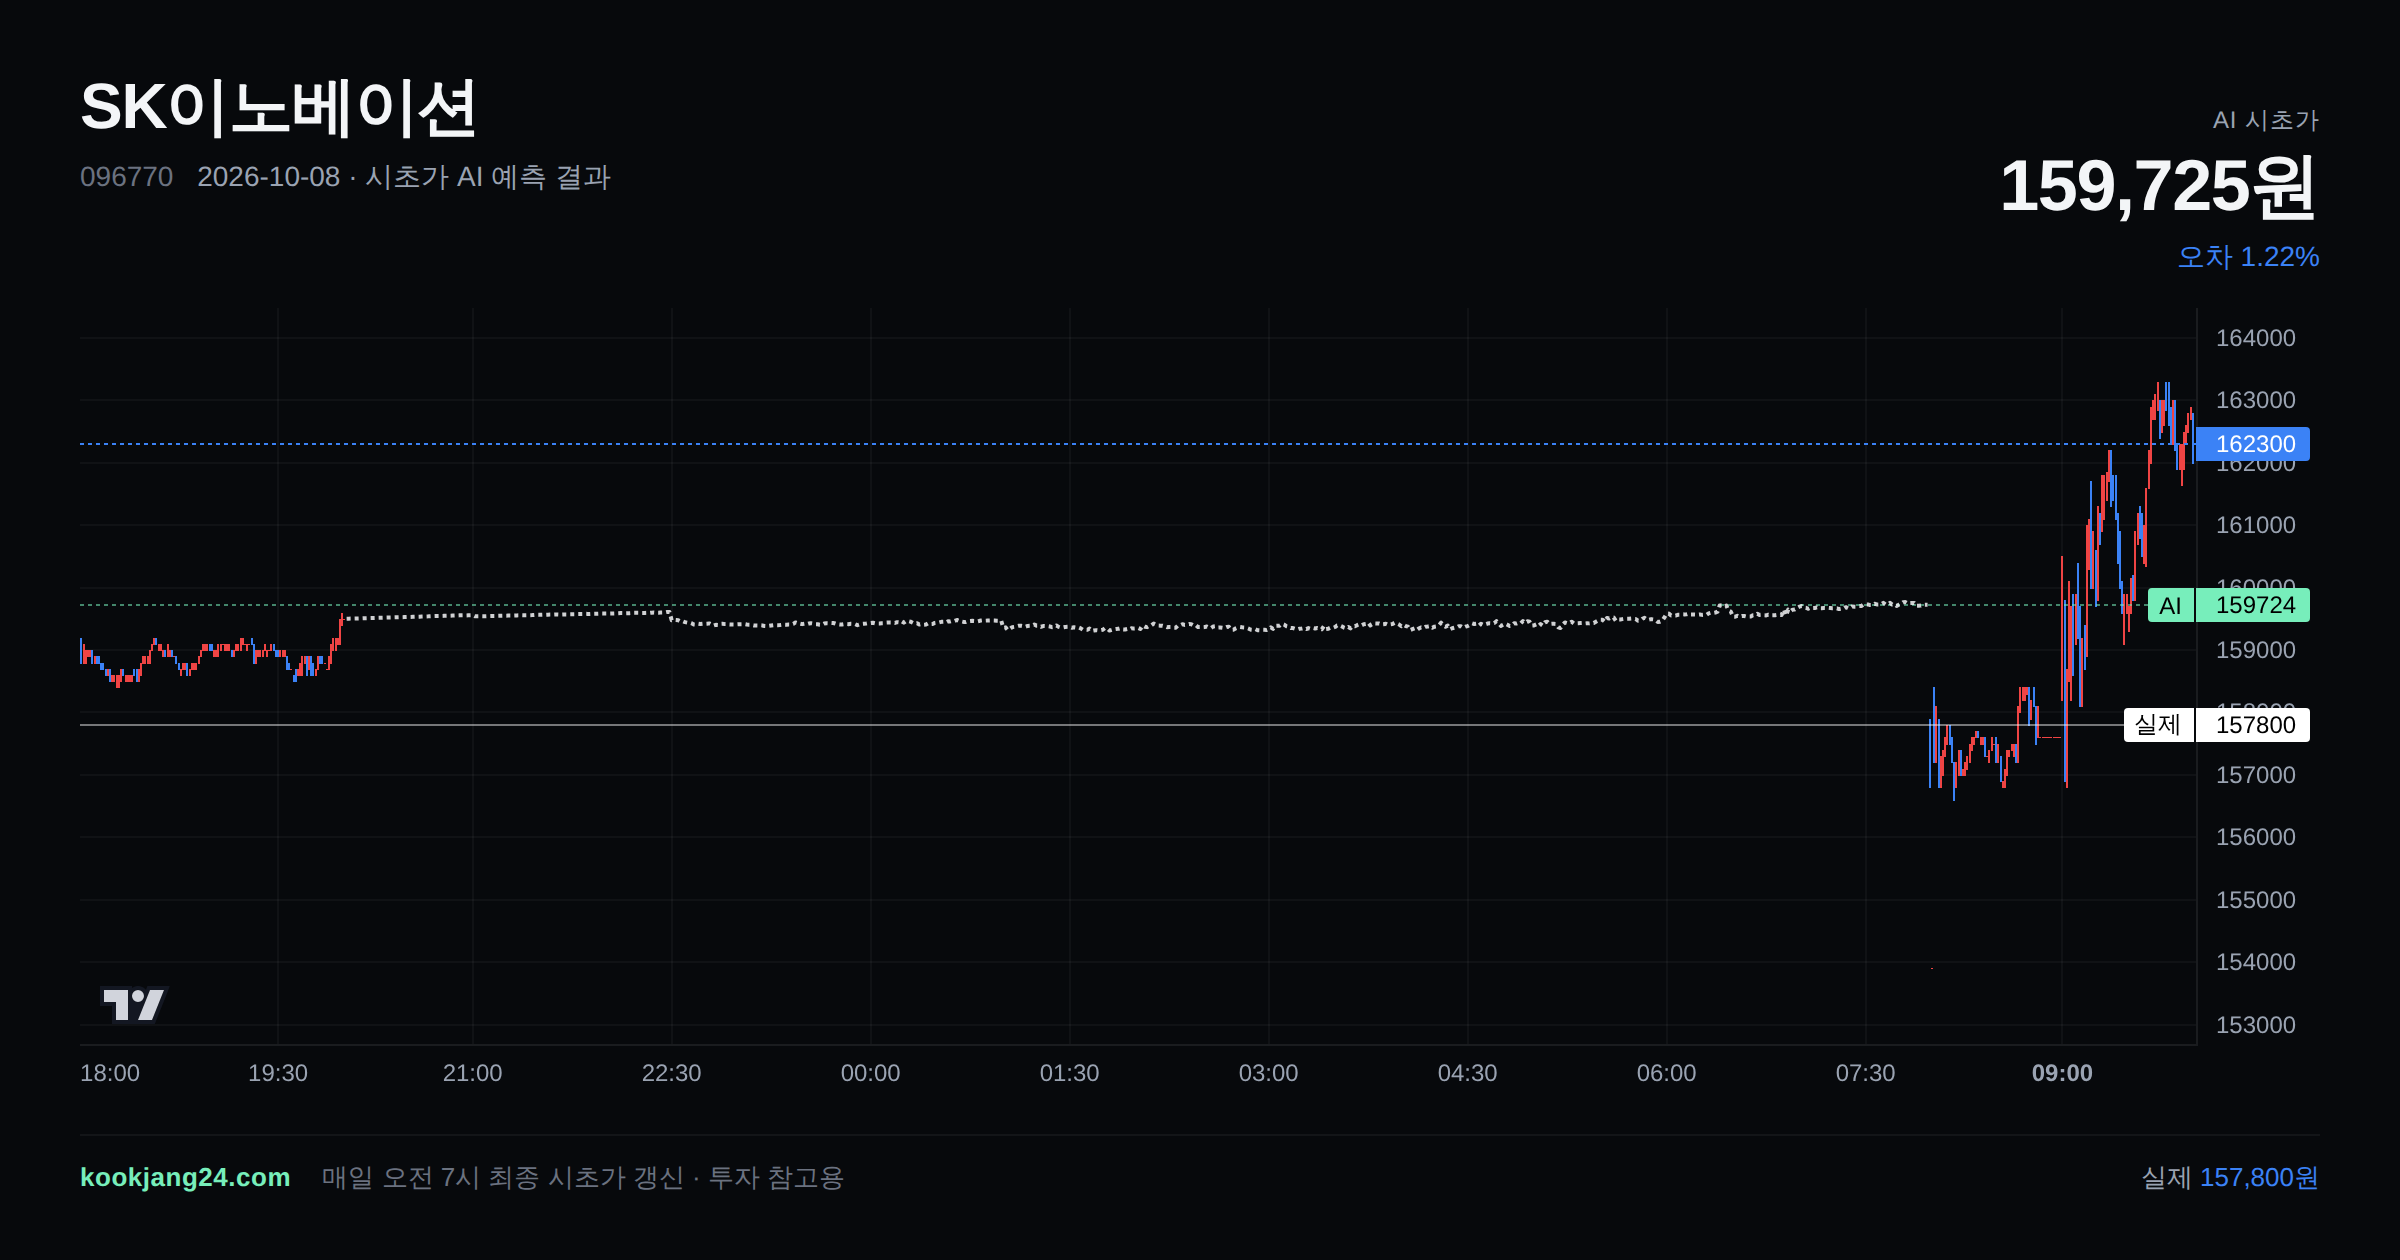This screenshot has width=2400, height=1260.
Task: Click the 실제 157800 price label
Action: point(2217,725)
